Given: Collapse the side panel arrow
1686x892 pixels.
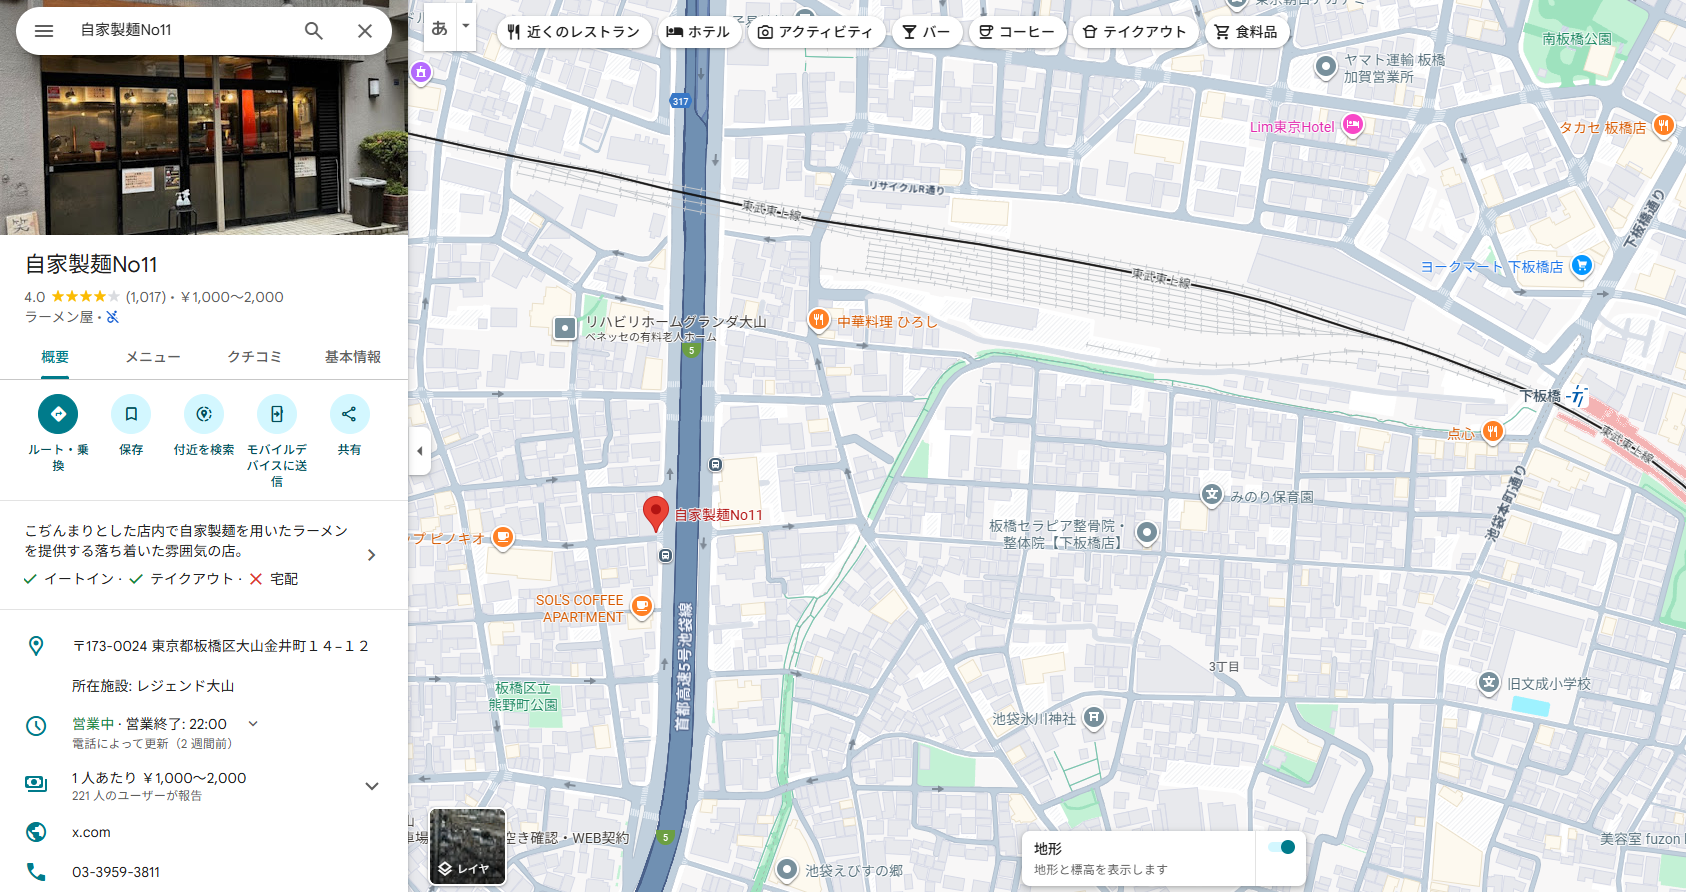Looking at the screenshot, I should click(420, 451).
